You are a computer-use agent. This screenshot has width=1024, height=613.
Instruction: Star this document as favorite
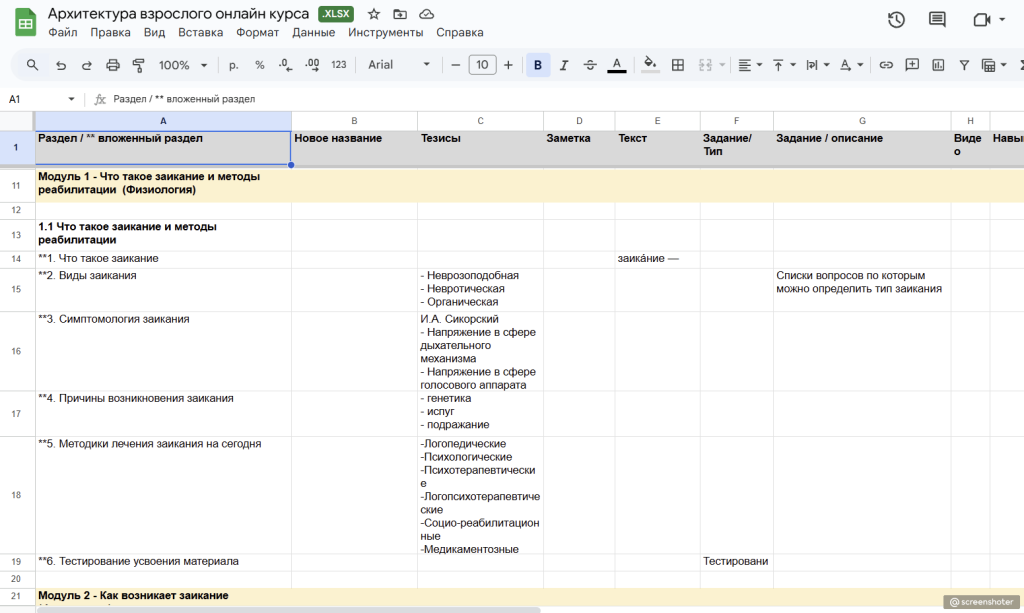click(374, 14)
